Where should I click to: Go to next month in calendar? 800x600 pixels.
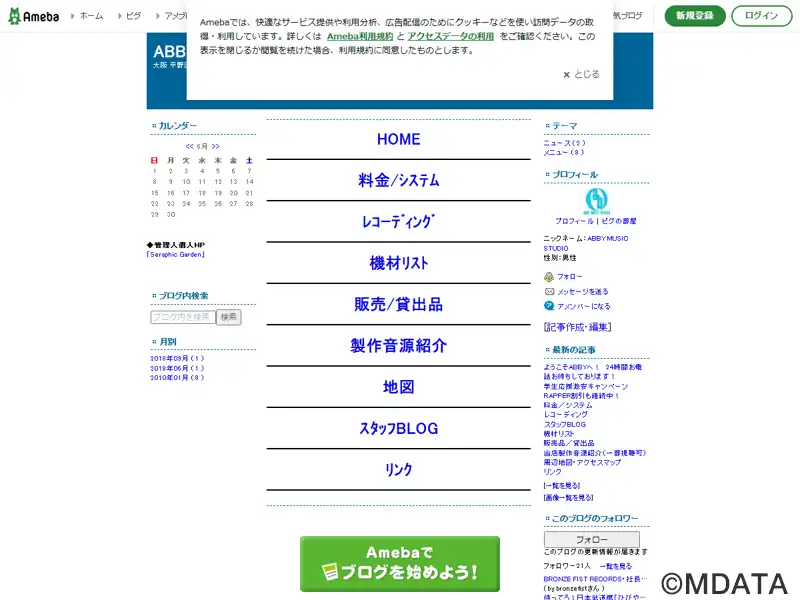[215, 146]
